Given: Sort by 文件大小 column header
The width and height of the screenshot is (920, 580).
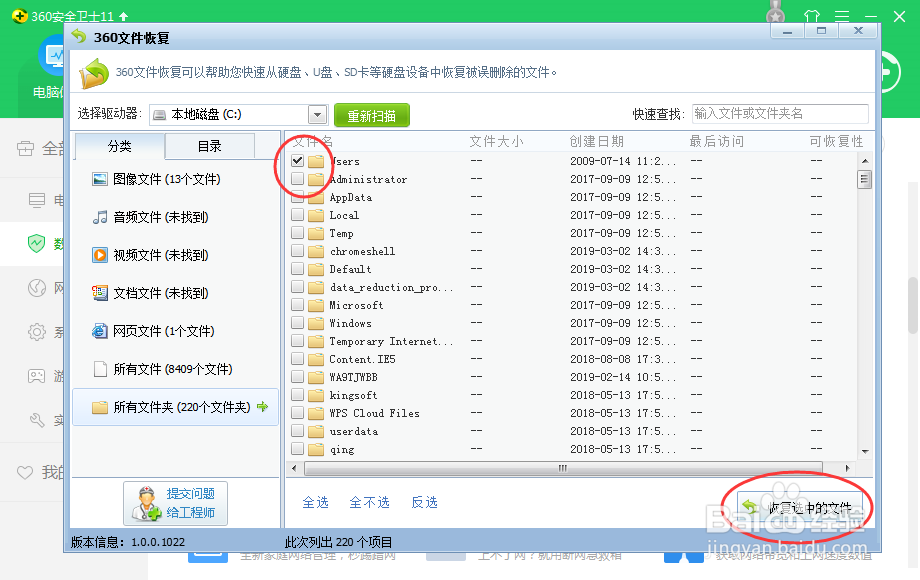Looking at the screenshot, I should tap(496, 141).
